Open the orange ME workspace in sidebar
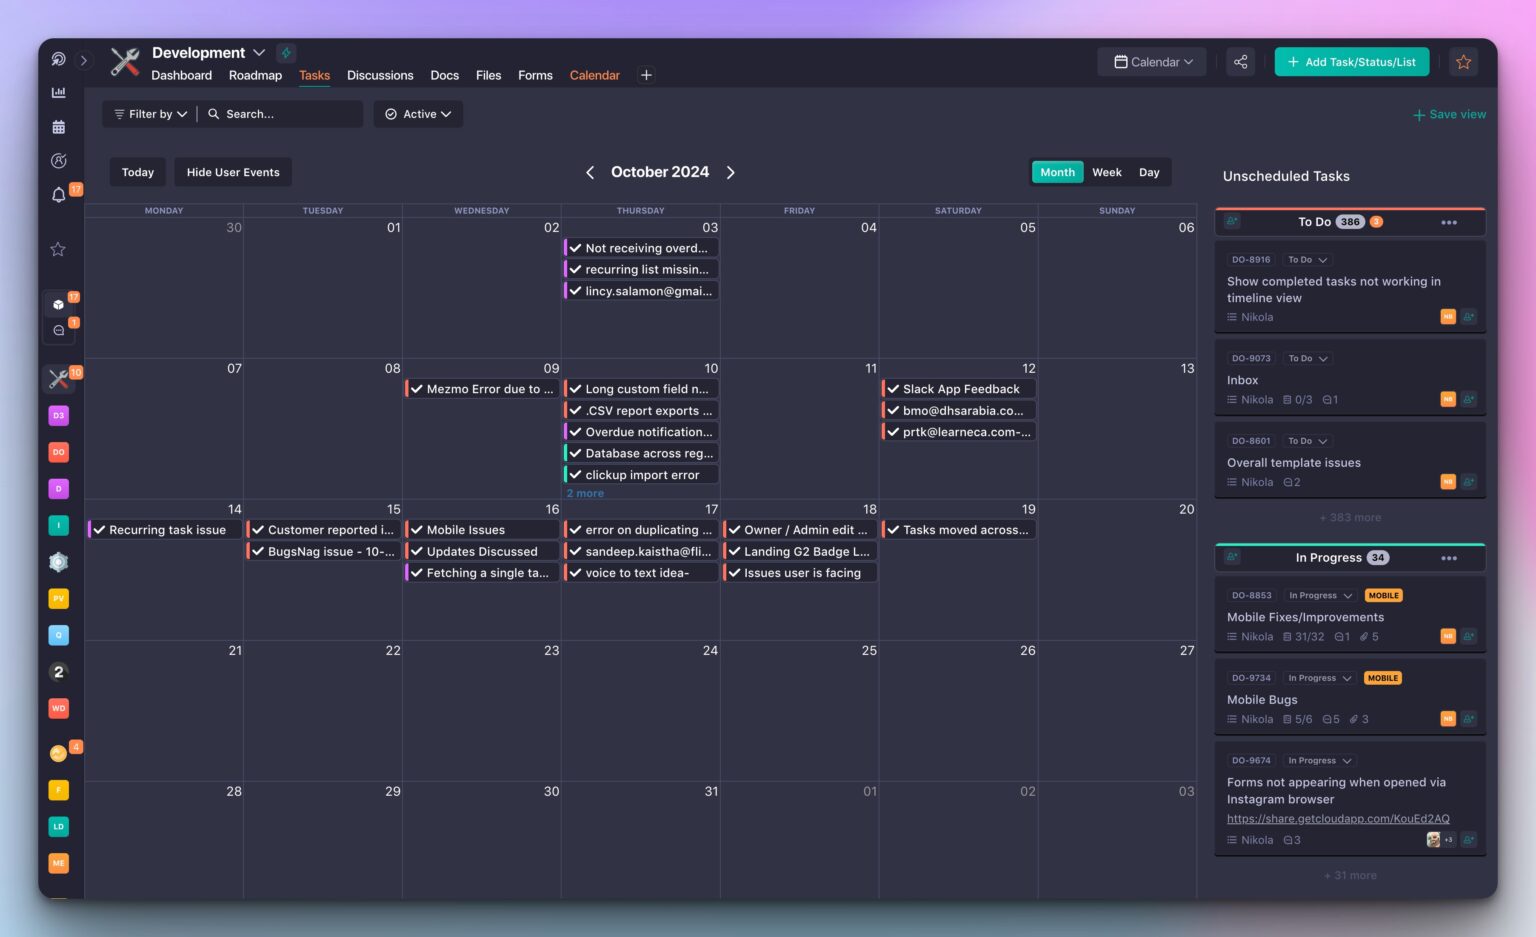The image size is (1536, 937). click(58, 863)
